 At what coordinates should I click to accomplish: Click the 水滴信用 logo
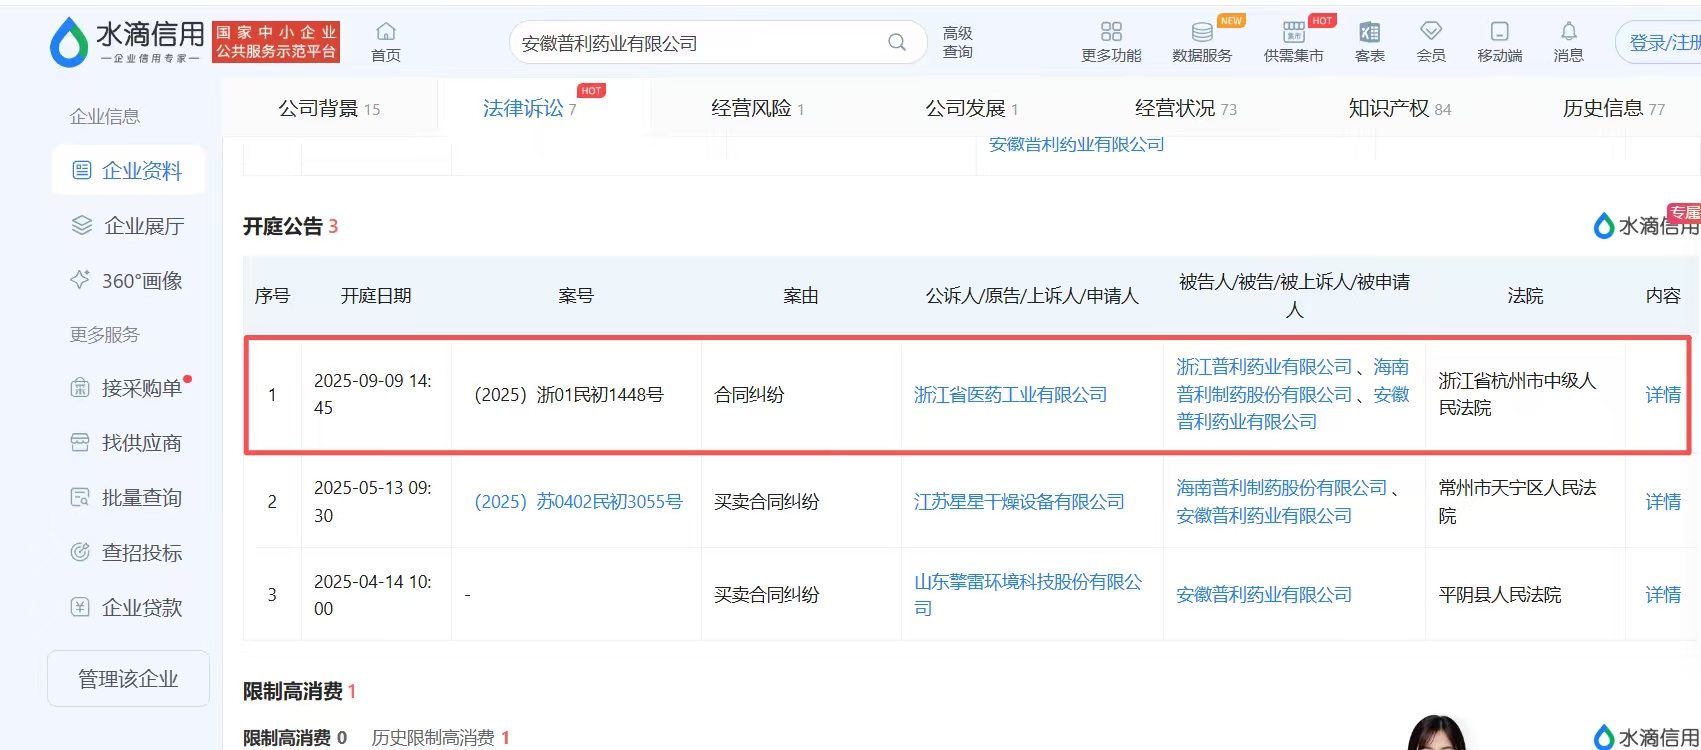[127, 43]
